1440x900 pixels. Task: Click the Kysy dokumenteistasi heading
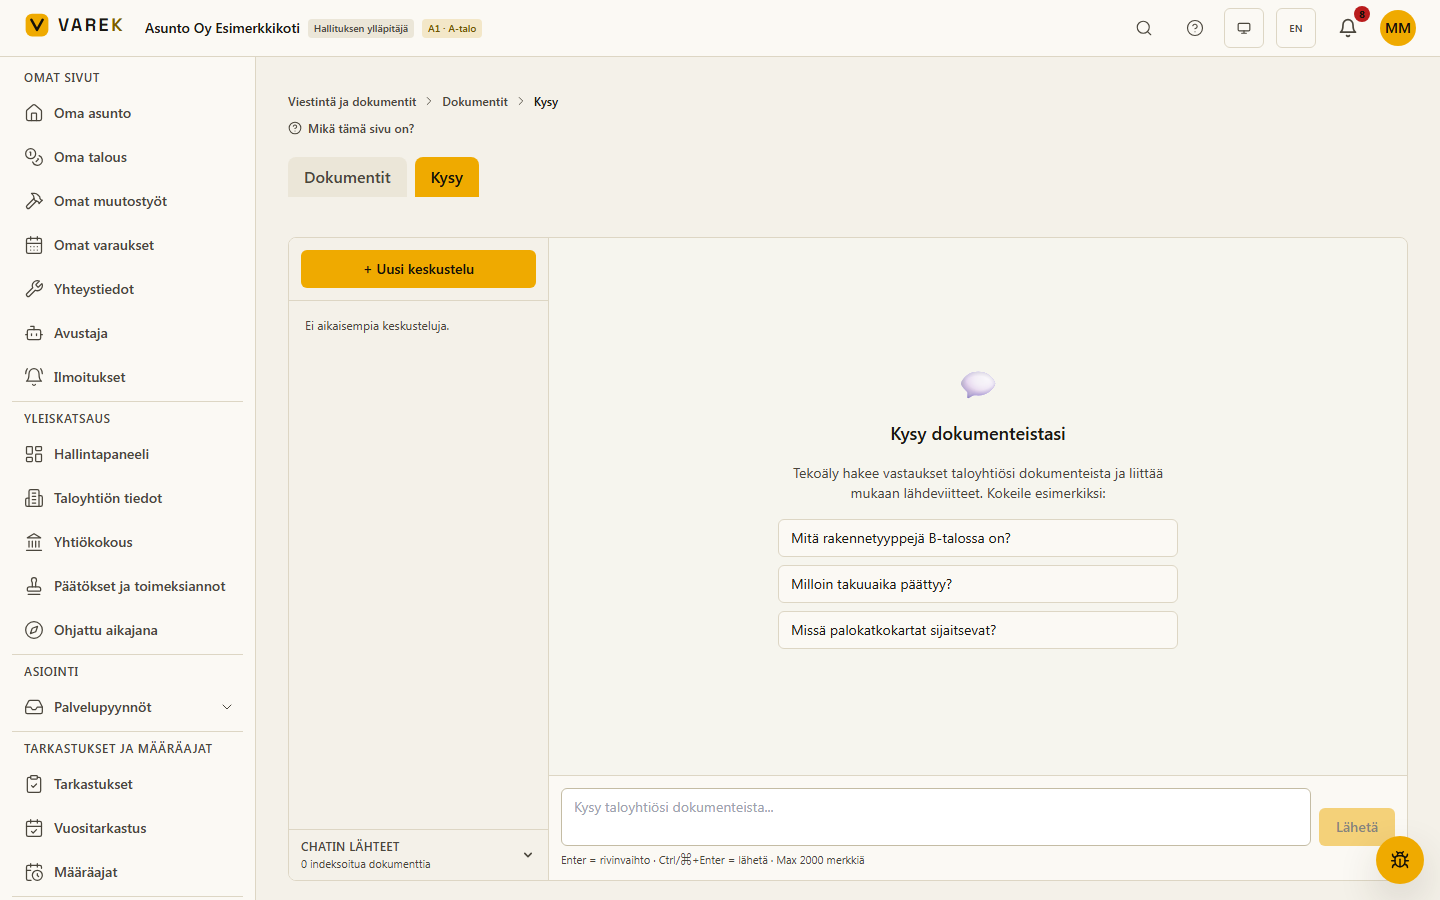click(978, 434)
